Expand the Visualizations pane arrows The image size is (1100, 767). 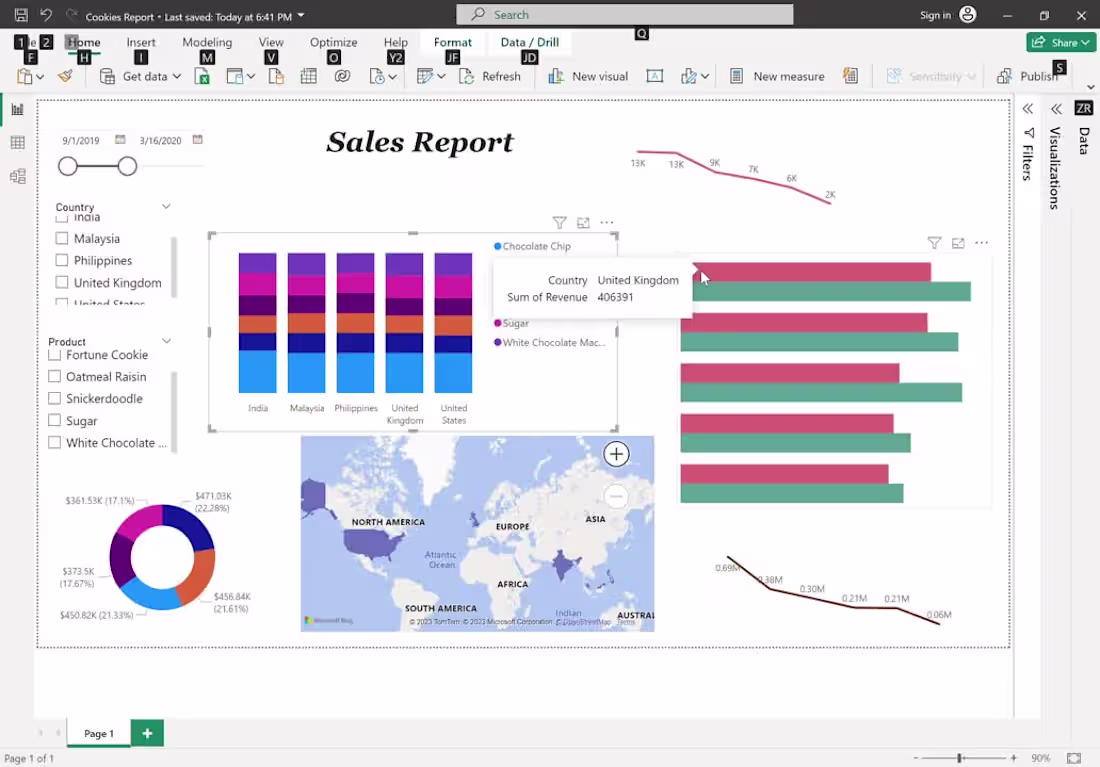(x=1057, y=109)
